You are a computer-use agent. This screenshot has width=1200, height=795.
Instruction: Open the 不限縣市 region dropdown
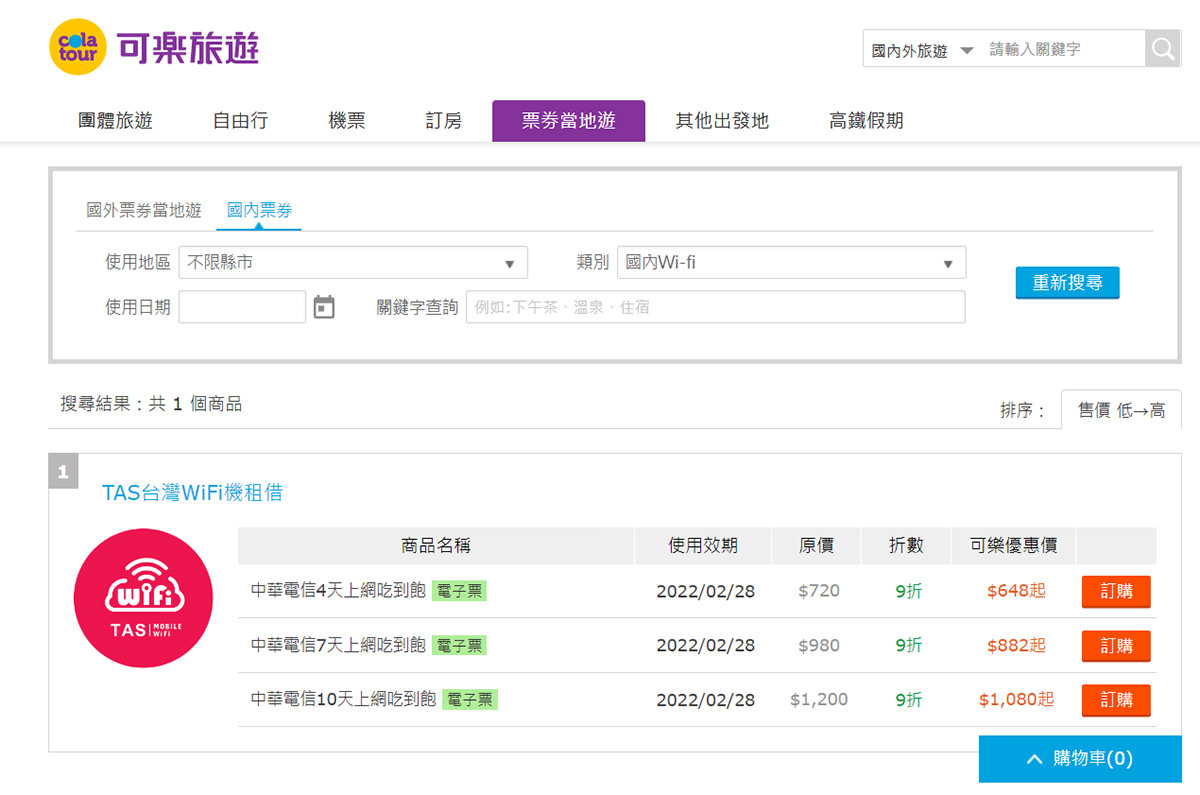pos(352,262)
